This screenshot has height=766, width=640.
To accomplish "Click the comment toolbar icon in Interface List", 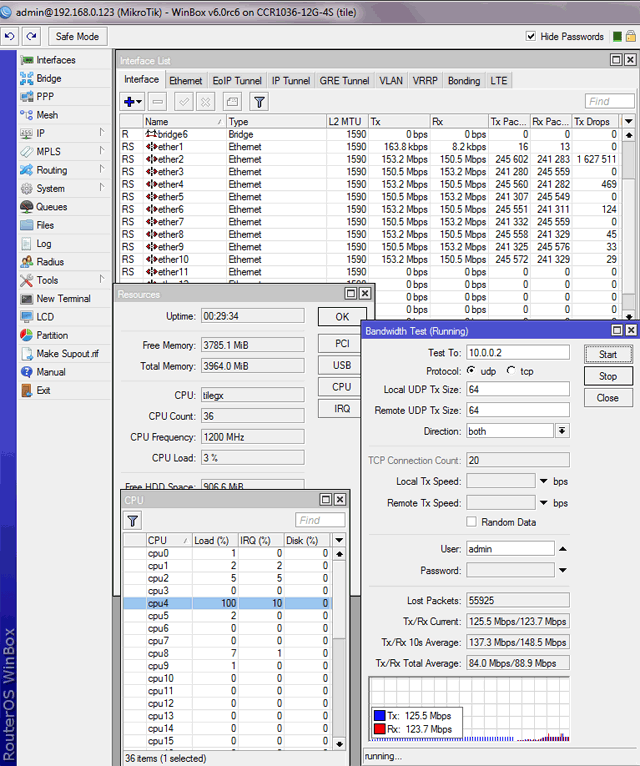I will [233, 102].
